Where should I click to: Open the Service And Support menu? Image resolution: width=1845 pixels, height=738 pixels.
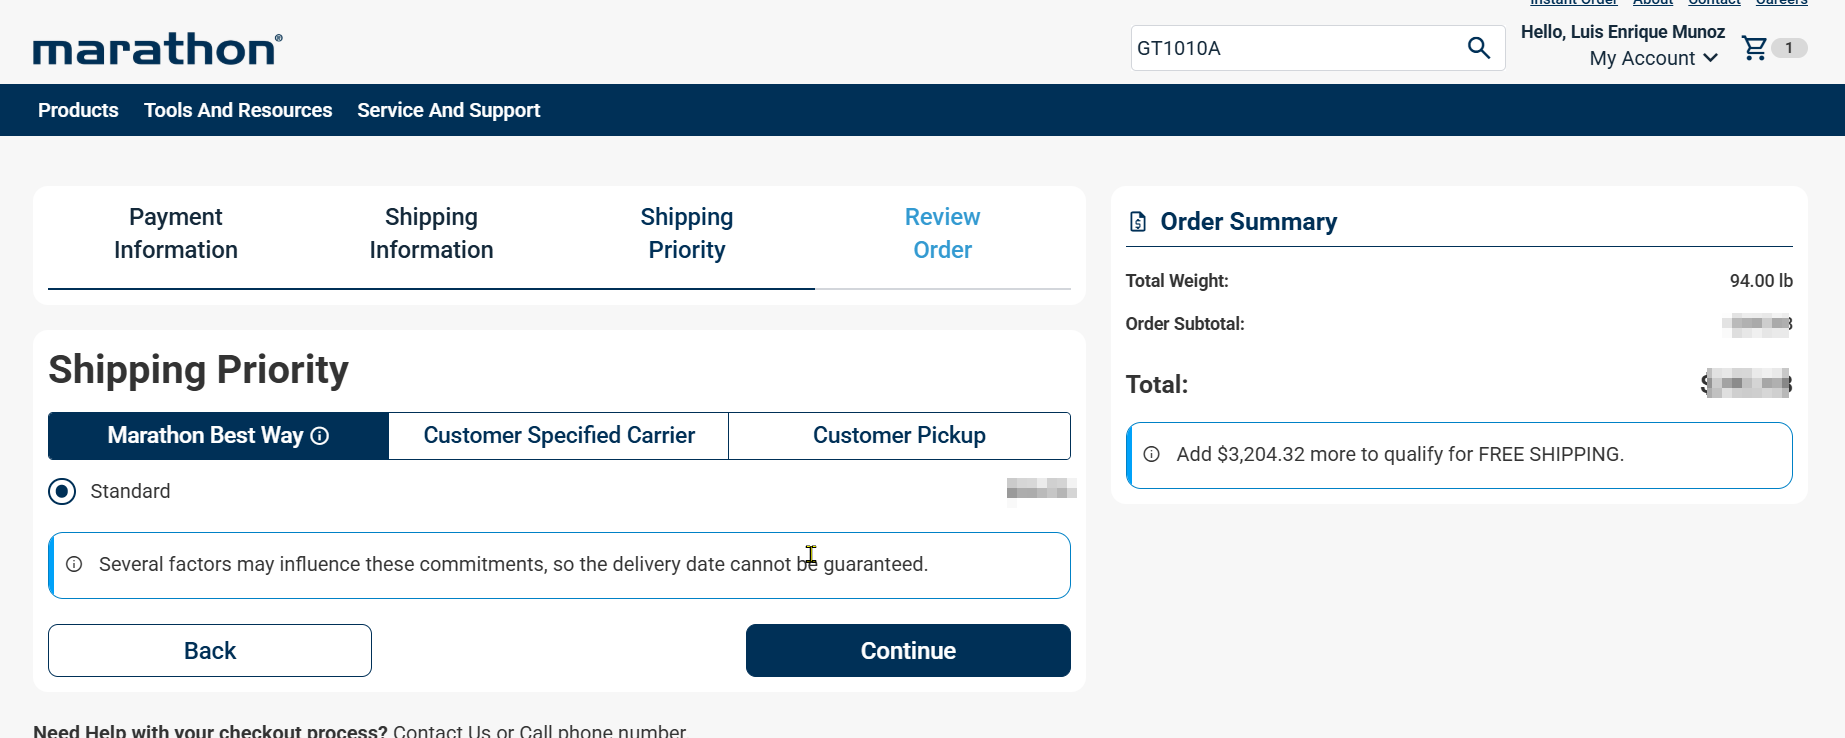(x=448, y=110)
